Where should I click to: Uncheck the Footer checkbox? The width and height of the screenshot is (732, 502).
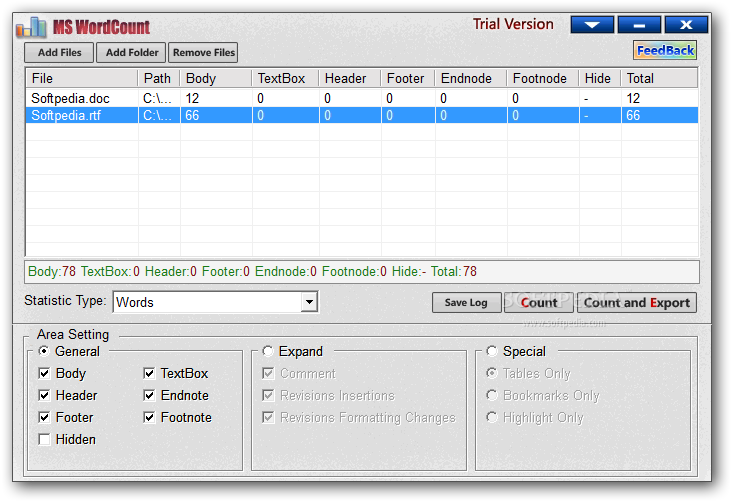(44, 417)
